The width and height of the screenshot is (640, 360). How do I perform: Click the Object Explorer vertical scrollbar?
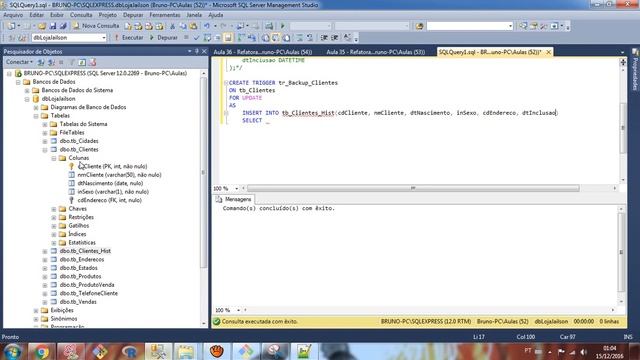point(204,172)
